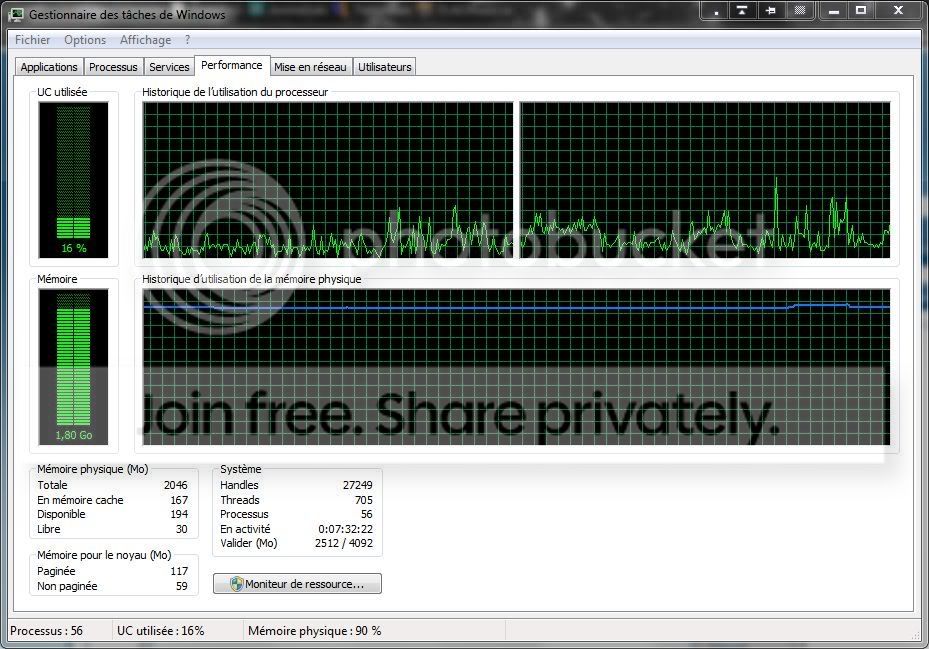
Task: Click the Disponible label
Action: (61, 514)
